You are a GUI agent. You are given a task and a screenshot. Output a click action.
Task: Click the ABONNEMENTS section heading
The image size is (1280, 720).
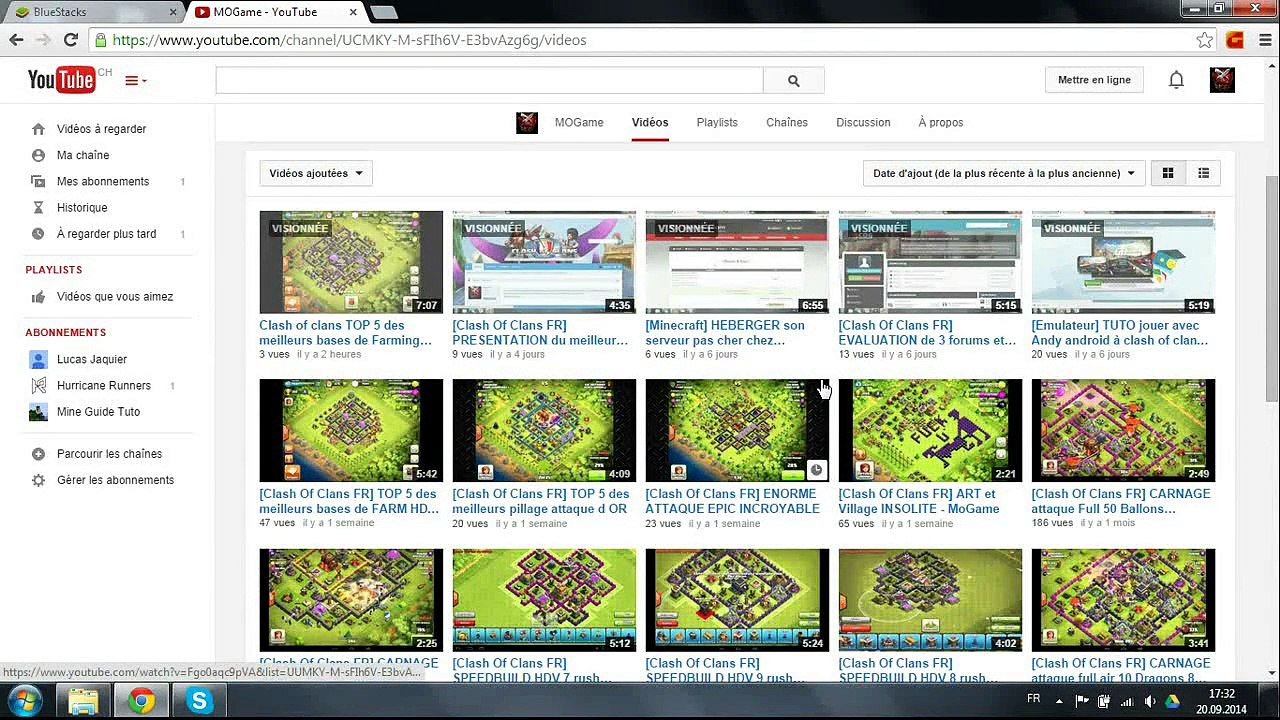(66, 332)
